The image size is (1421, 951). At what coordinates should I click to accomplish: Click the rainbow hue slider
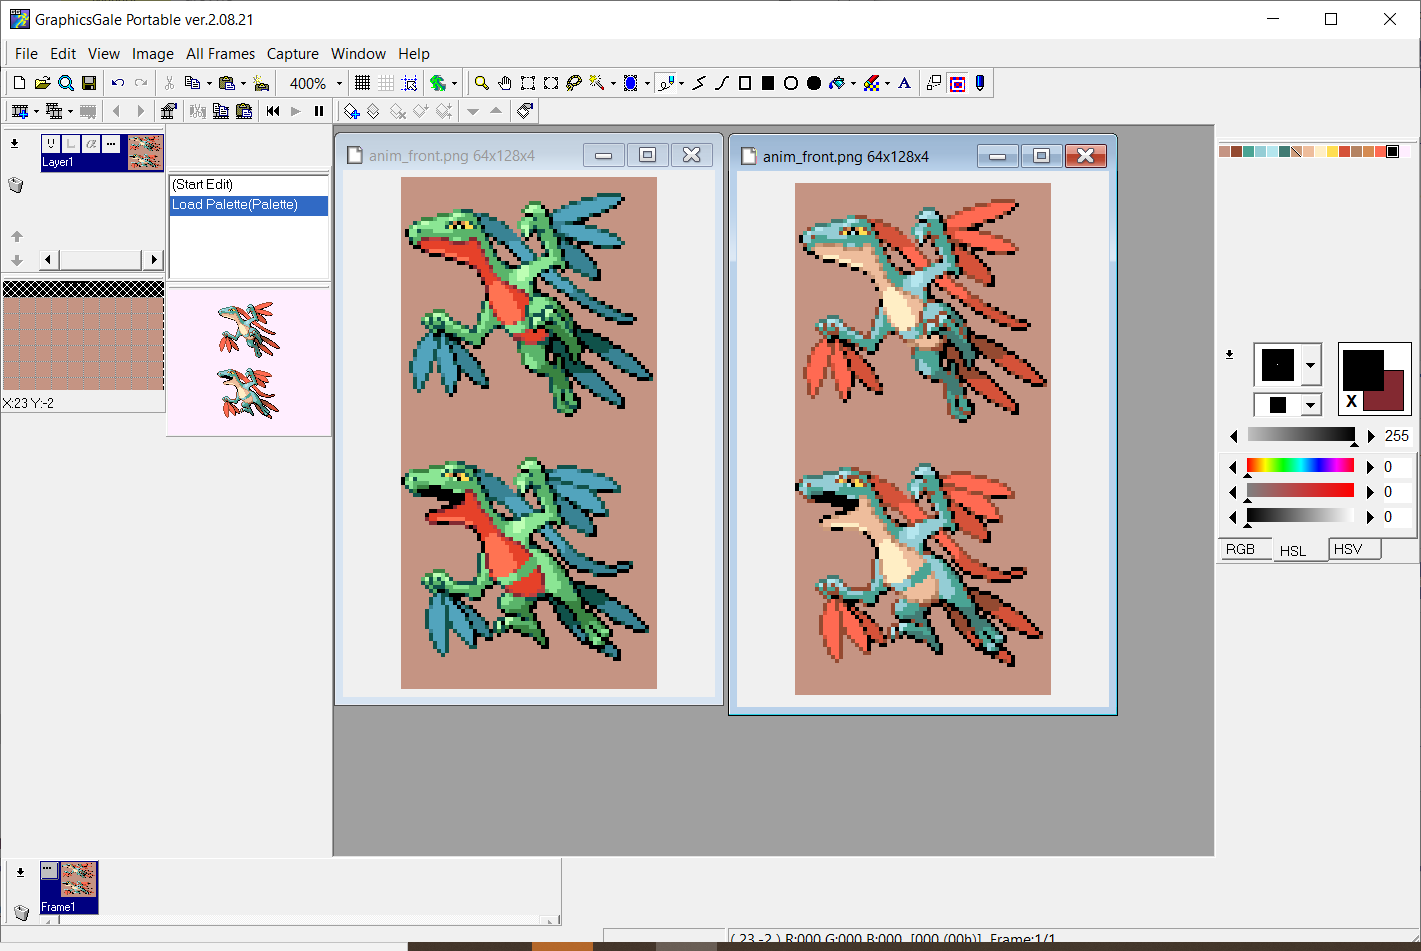(x=1300, y=466)
